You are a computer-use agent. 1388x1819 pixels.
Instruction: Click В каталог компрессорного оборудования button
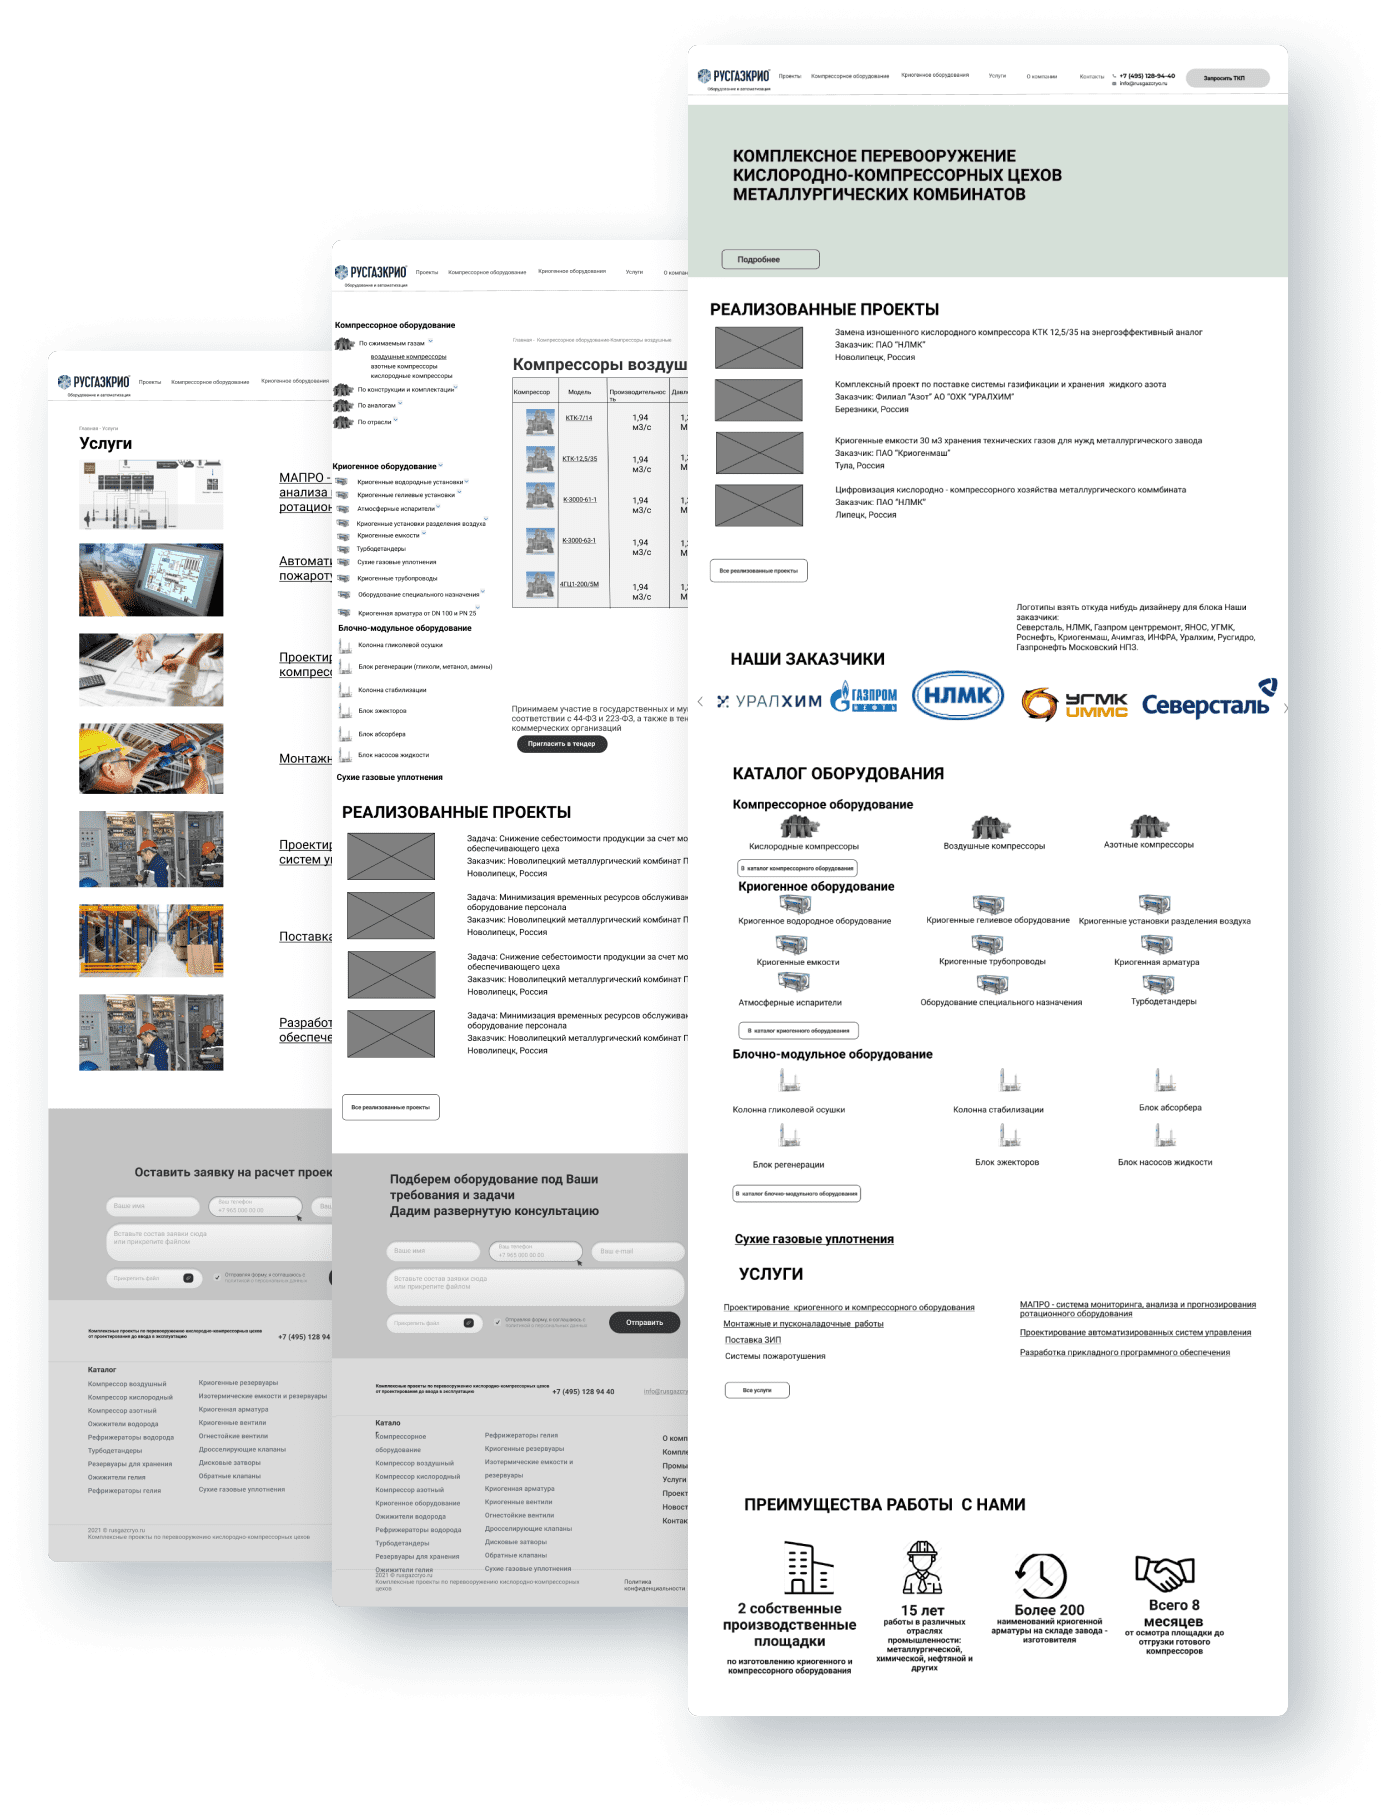tap(797, 868)
